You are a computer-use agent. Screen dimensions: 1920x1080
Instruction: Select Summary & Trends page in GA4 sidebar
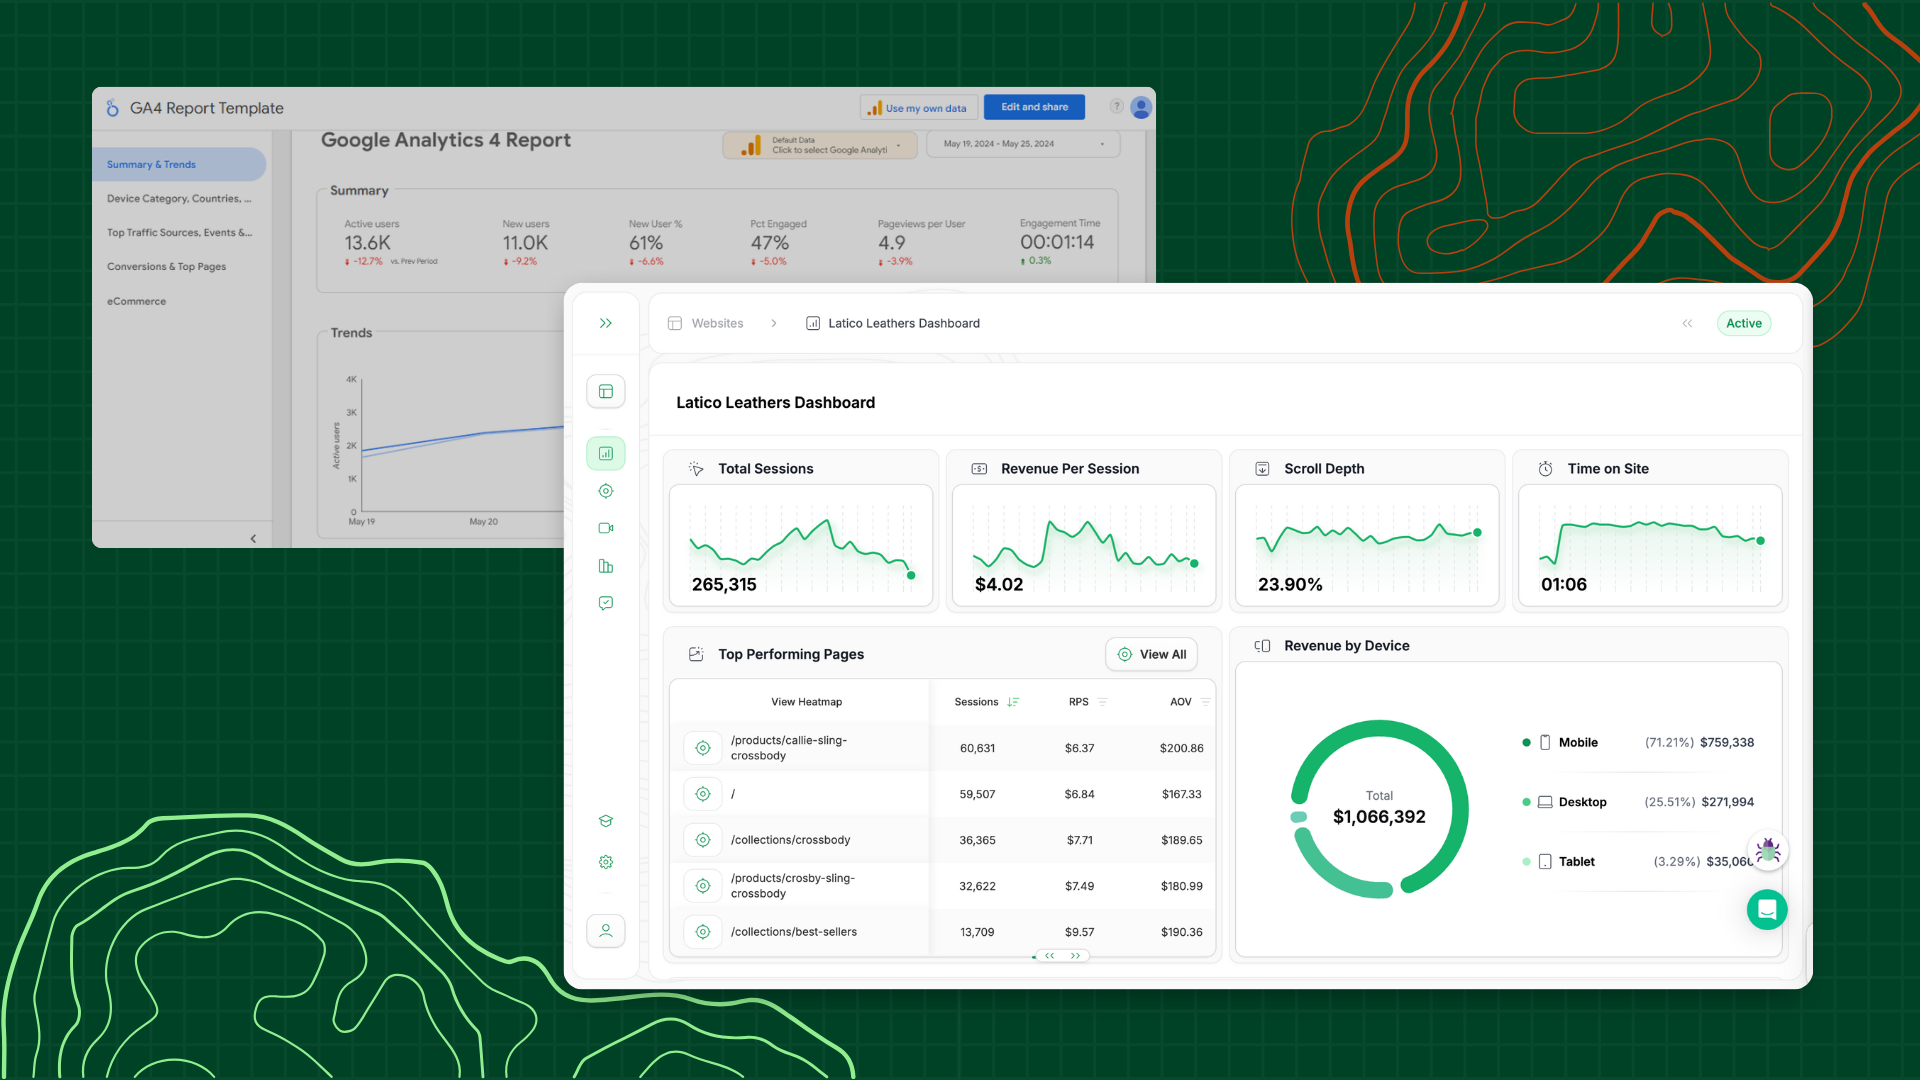point(179,164)
